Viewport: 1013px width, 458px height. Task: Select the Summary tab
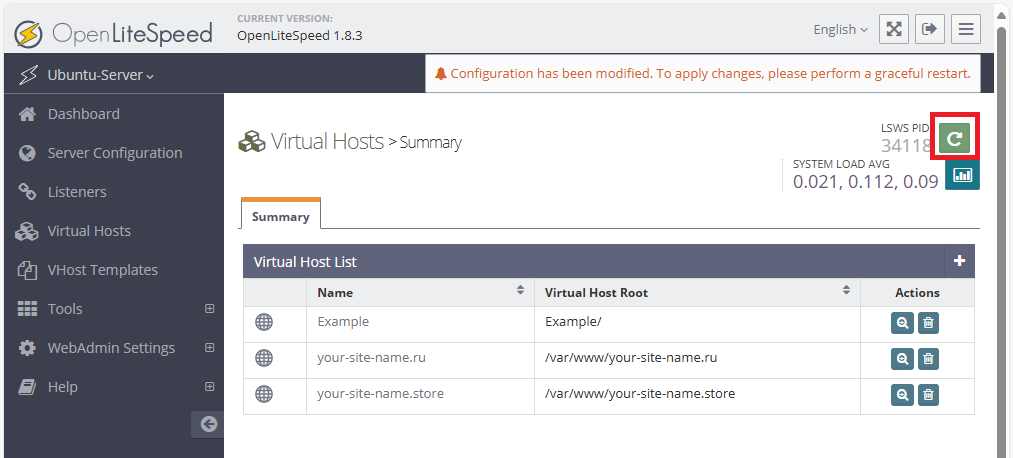(280, 215)
